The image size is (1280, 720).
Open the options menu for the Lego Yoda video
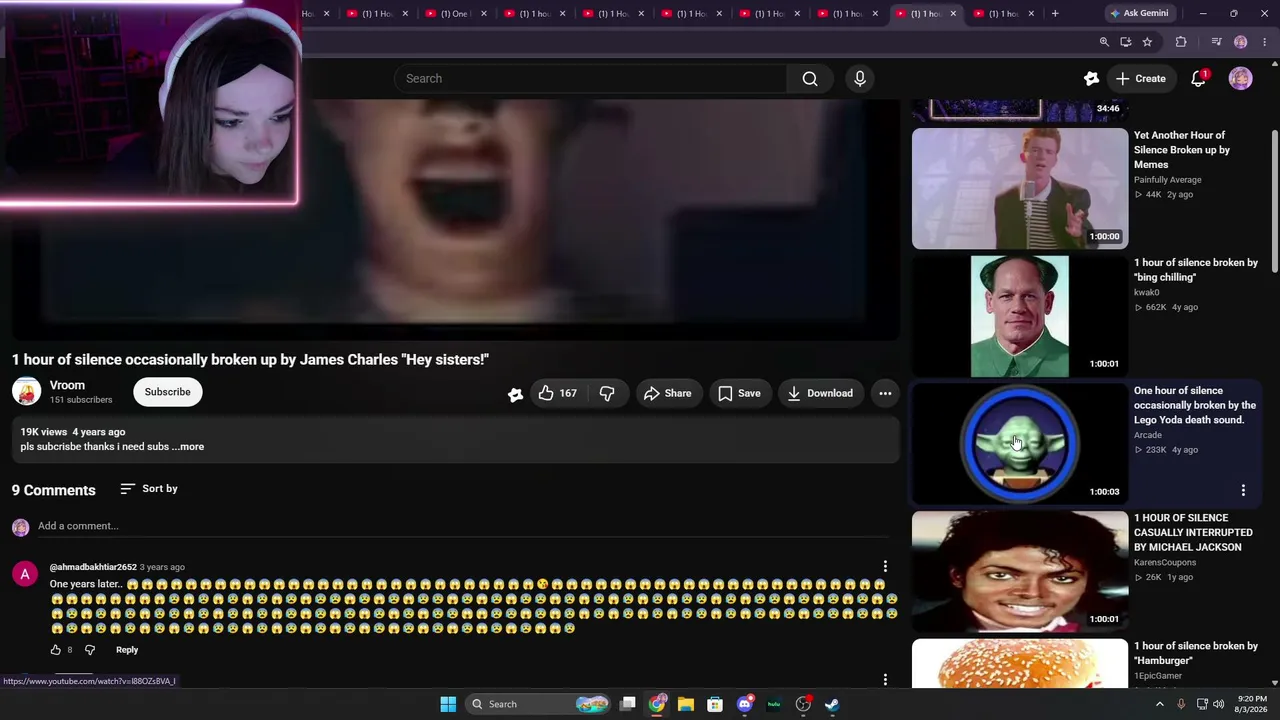coord(1243,491)
